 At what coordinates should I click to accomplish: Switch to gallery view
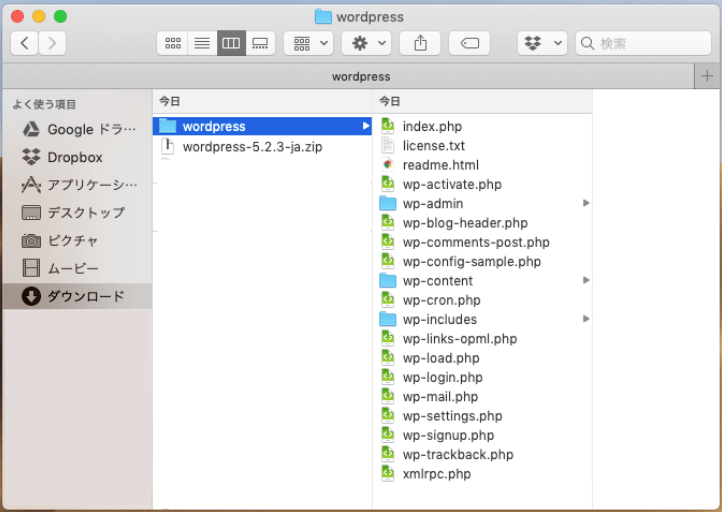(x=260, y=43)
